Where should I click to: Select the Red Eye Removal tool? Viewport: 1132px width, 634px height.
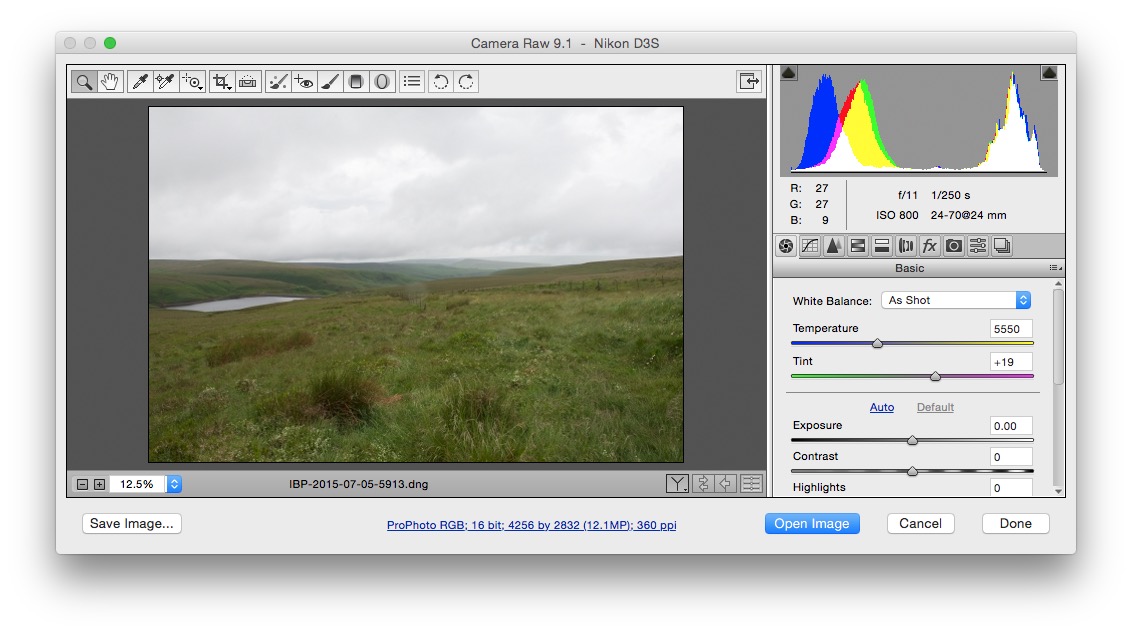point(305,82)
